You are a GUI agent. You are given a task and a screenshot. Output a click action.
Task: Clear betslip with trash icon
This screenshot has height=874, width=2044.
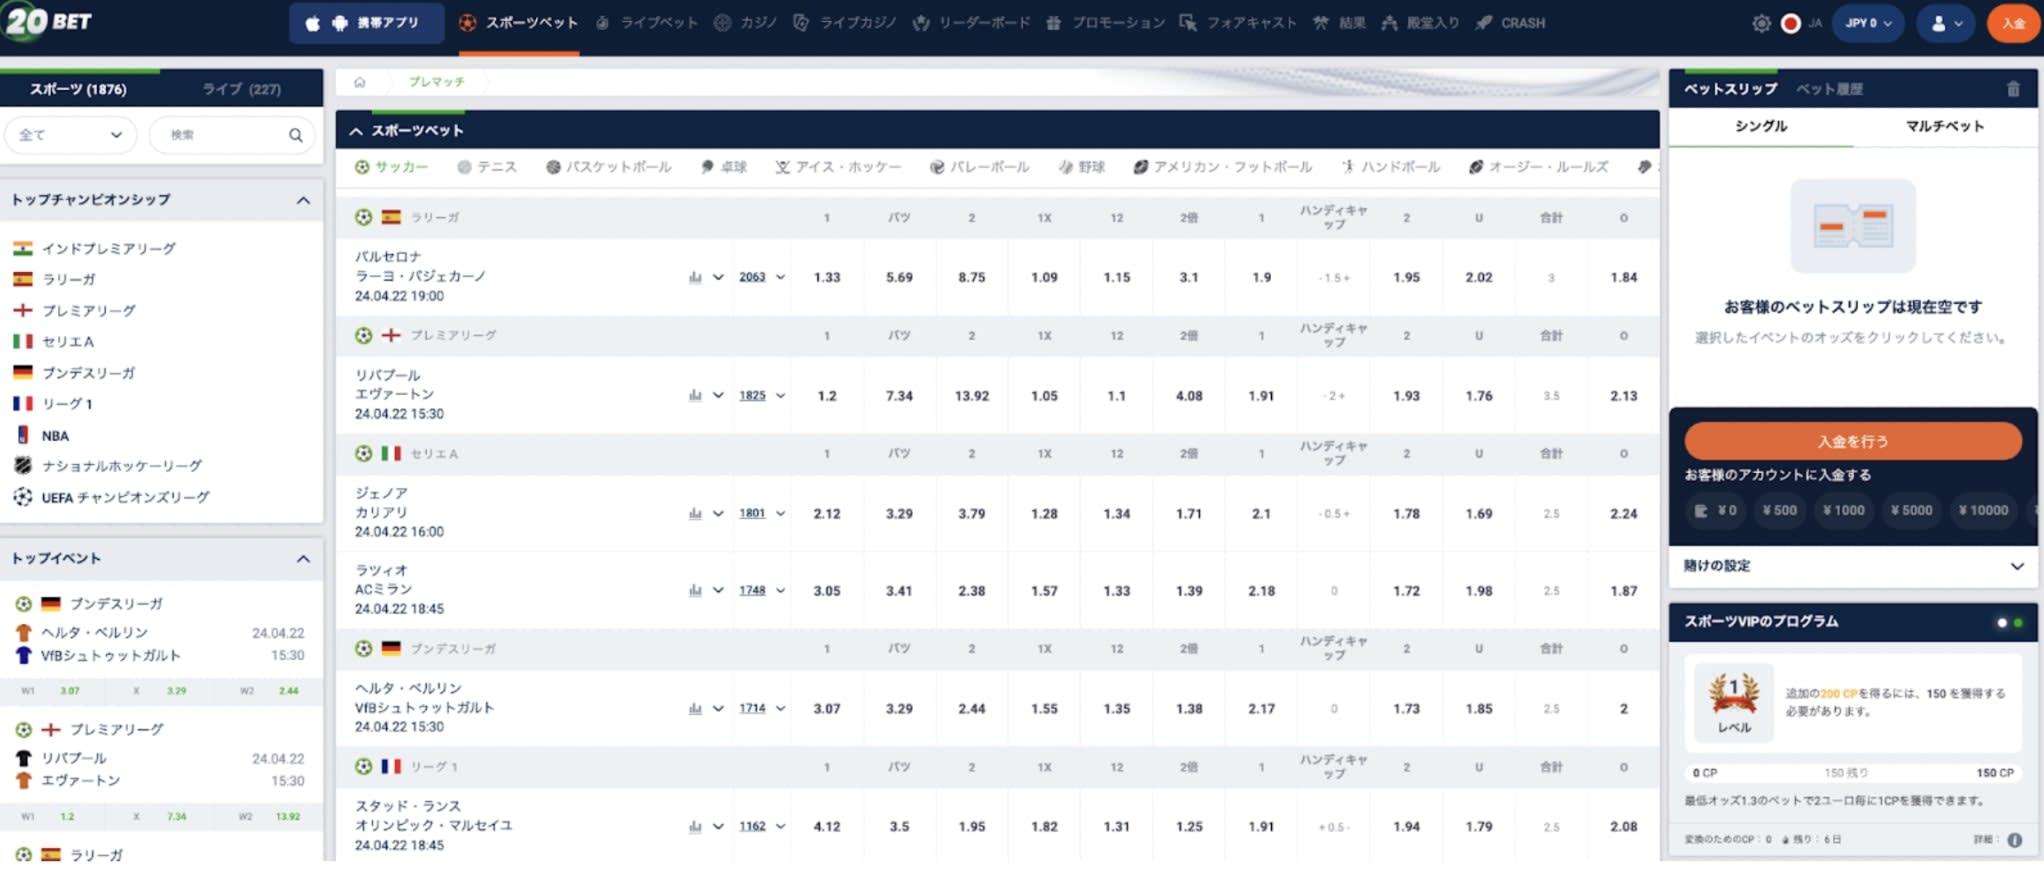click(2013, 89)
